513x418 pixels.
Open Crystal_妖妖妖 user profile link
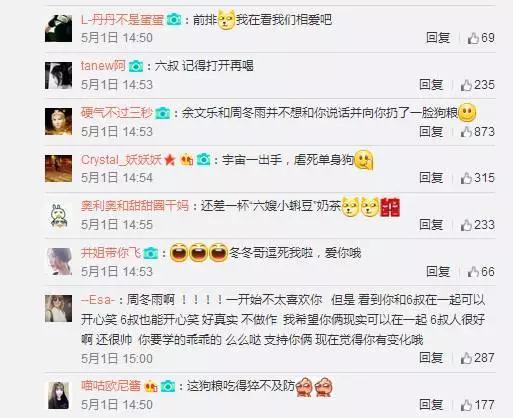point(121,160)
